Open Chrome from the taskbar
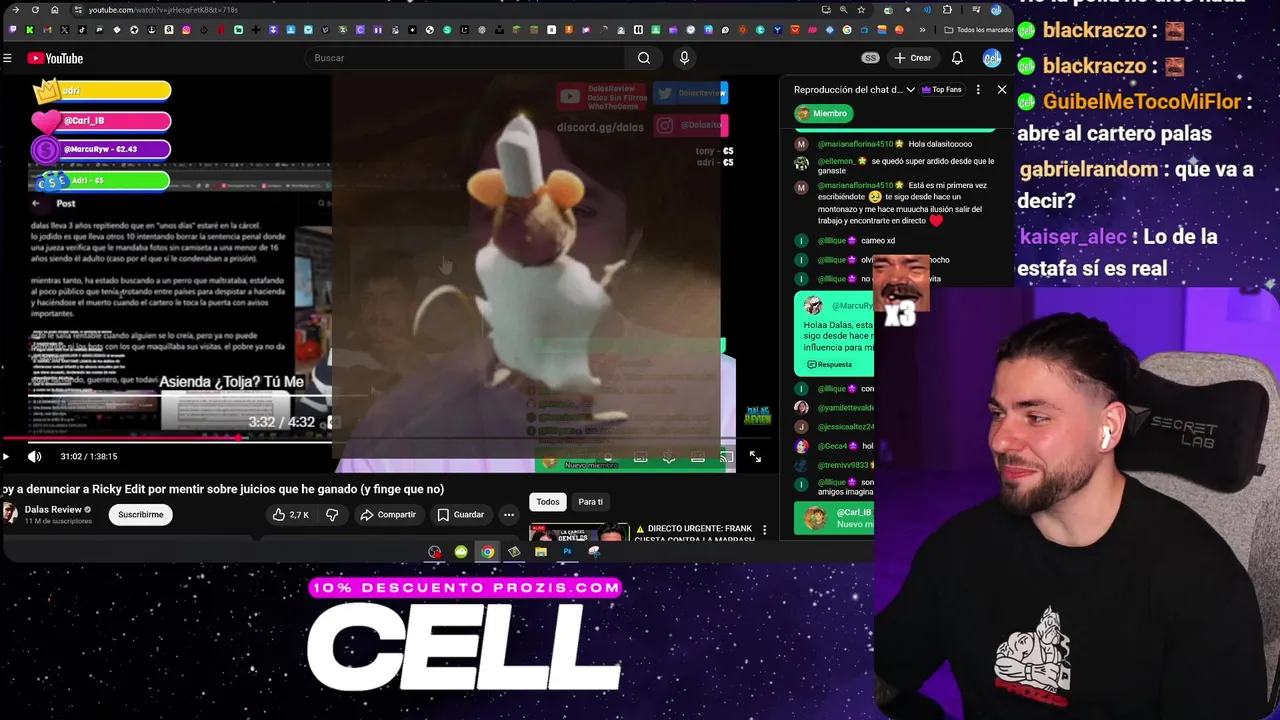The width and height of the screenshot is (1280, 720). (487, 552)
